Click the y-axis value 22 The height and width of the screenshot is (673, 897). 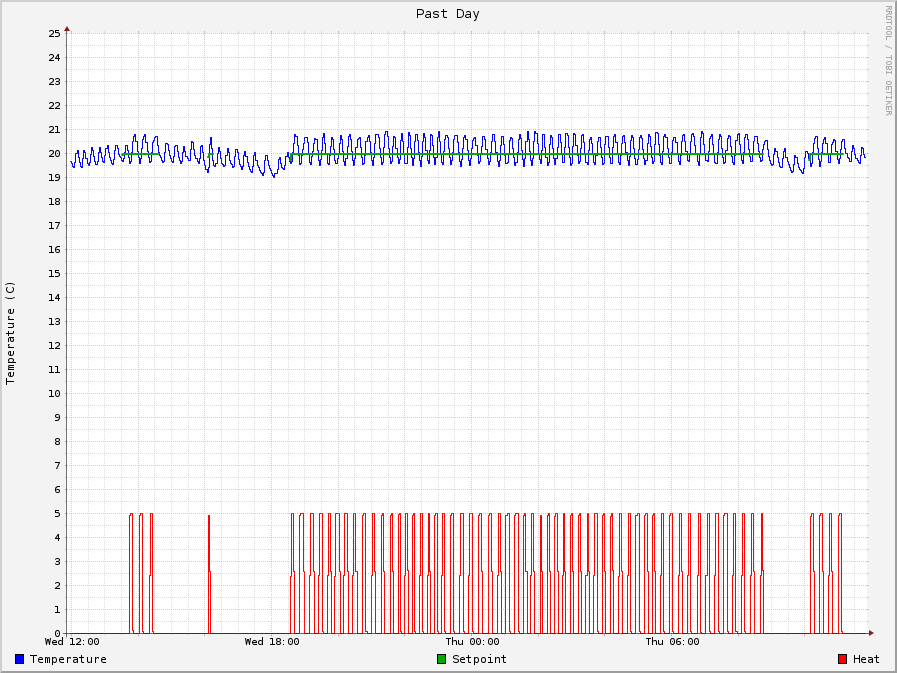[x=54, y=106]
